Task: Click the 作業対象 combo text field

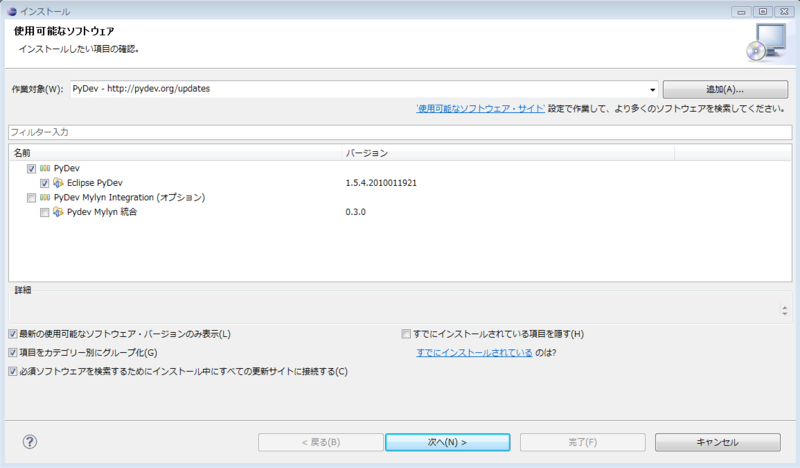Action: pos(359,89)
